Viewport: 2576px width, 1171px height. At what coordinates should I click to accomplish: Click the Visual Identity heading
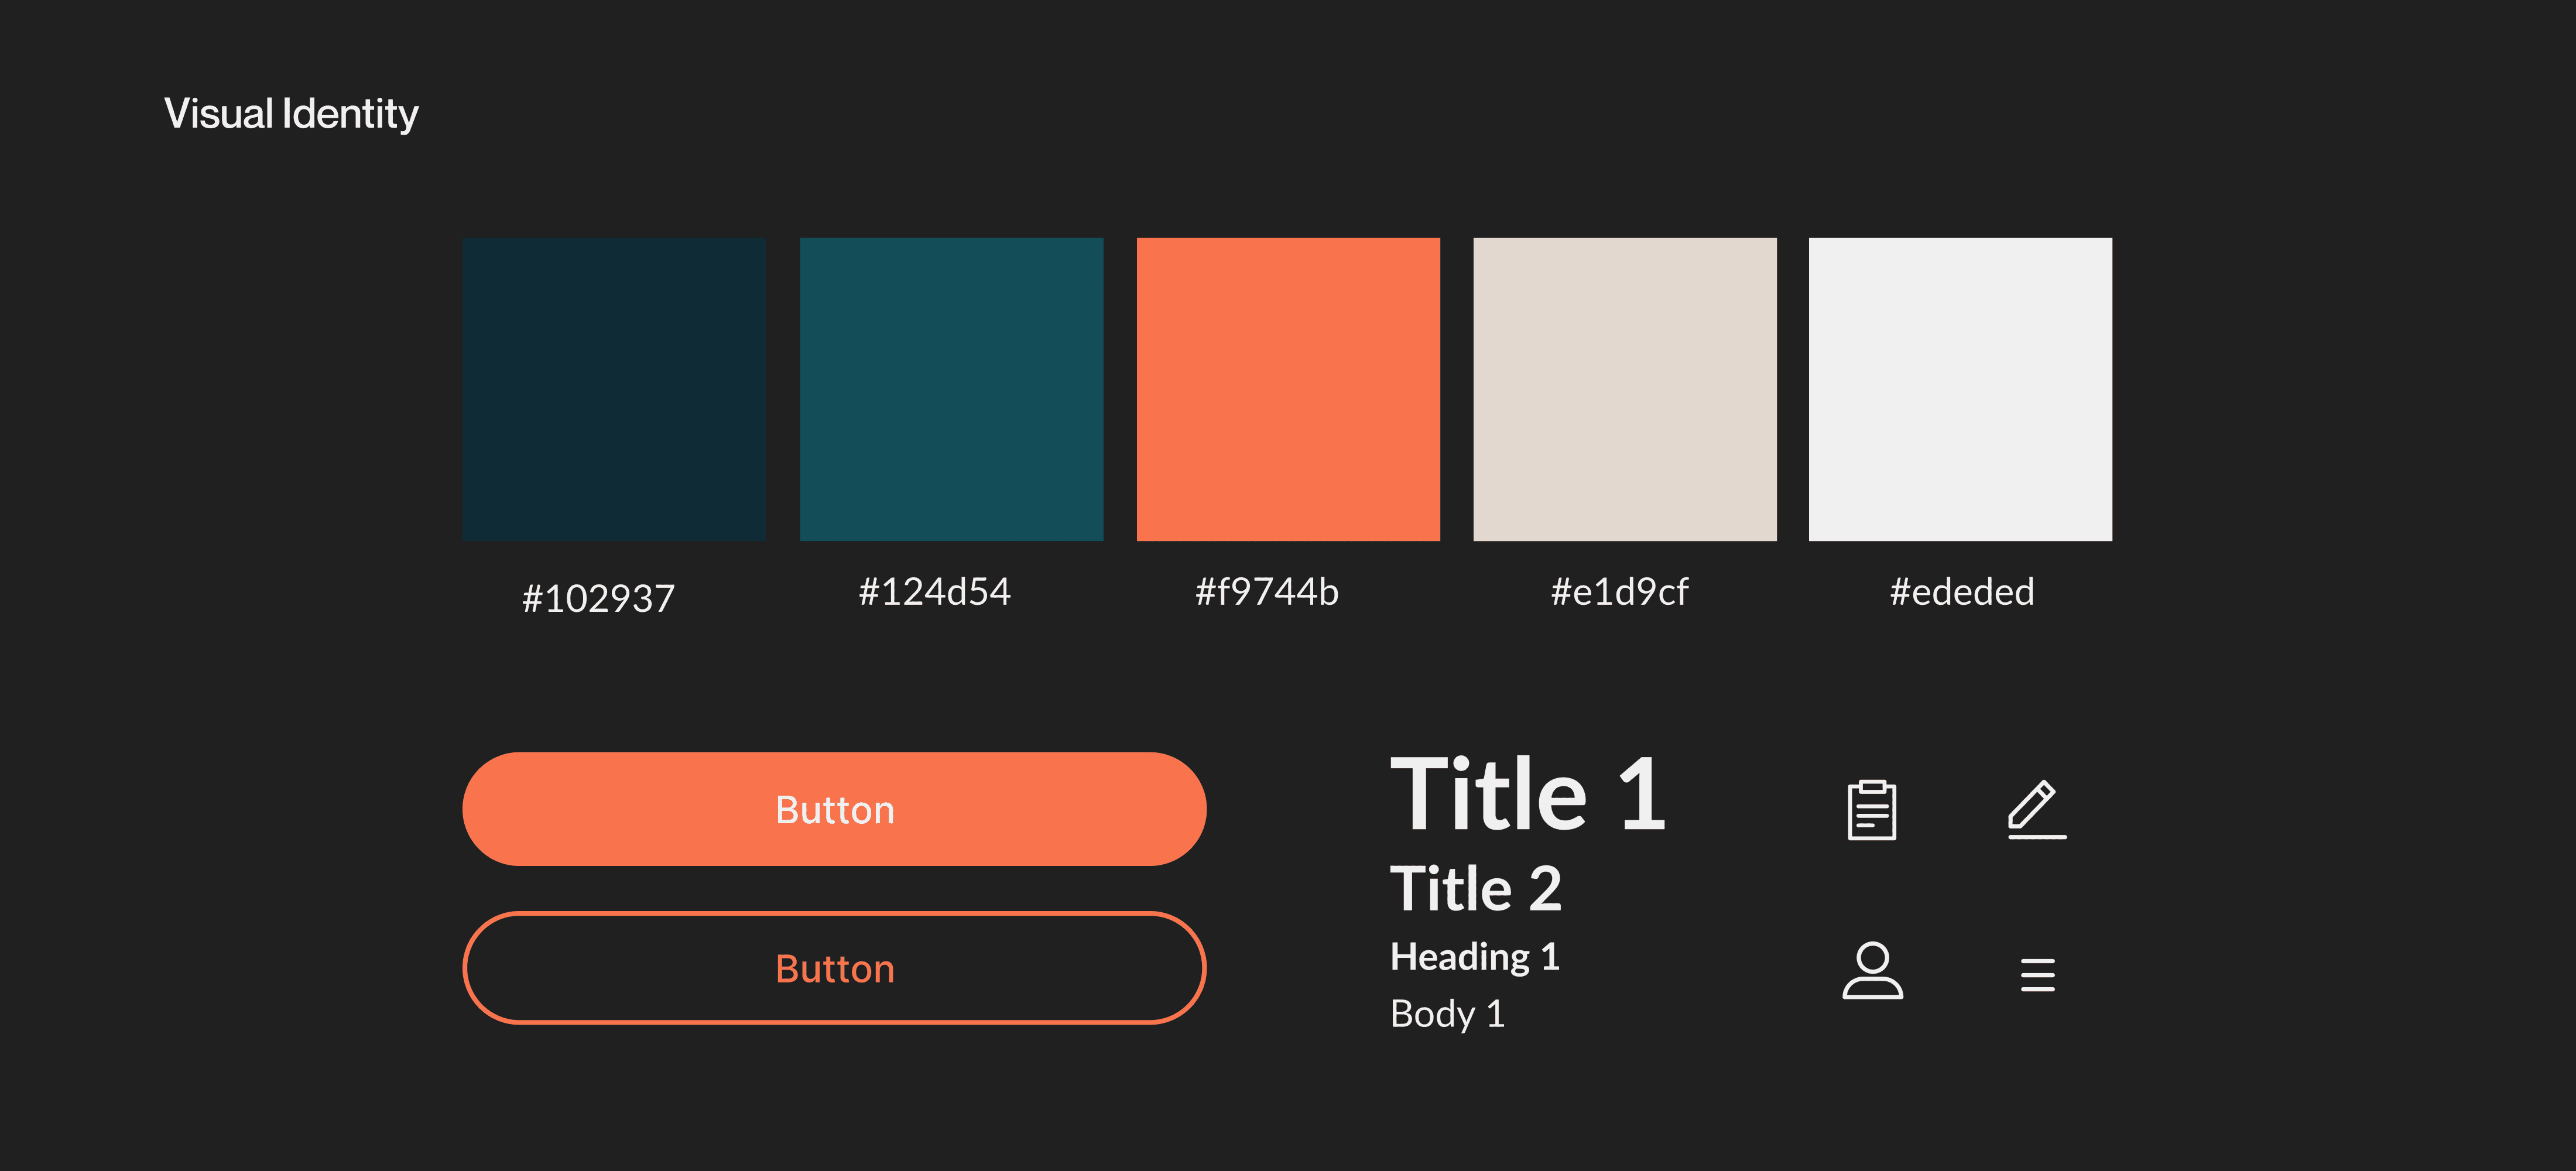coord(291,114)
